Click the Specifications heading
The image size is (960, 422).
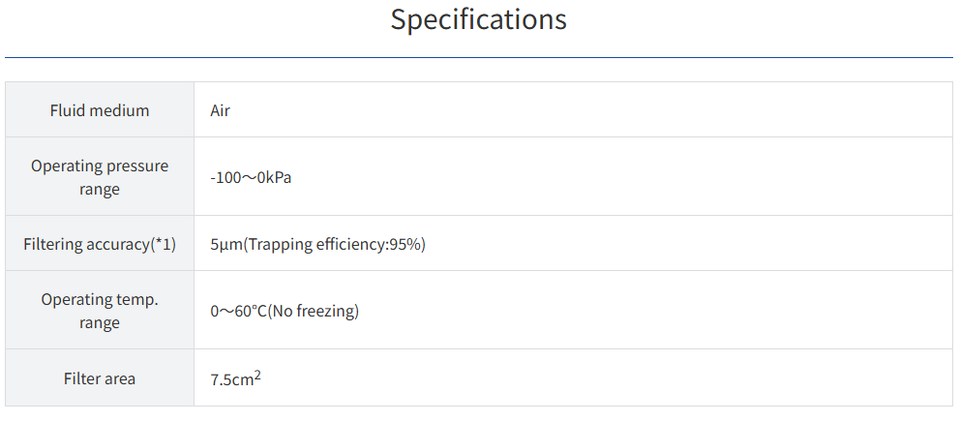point(478,19)
